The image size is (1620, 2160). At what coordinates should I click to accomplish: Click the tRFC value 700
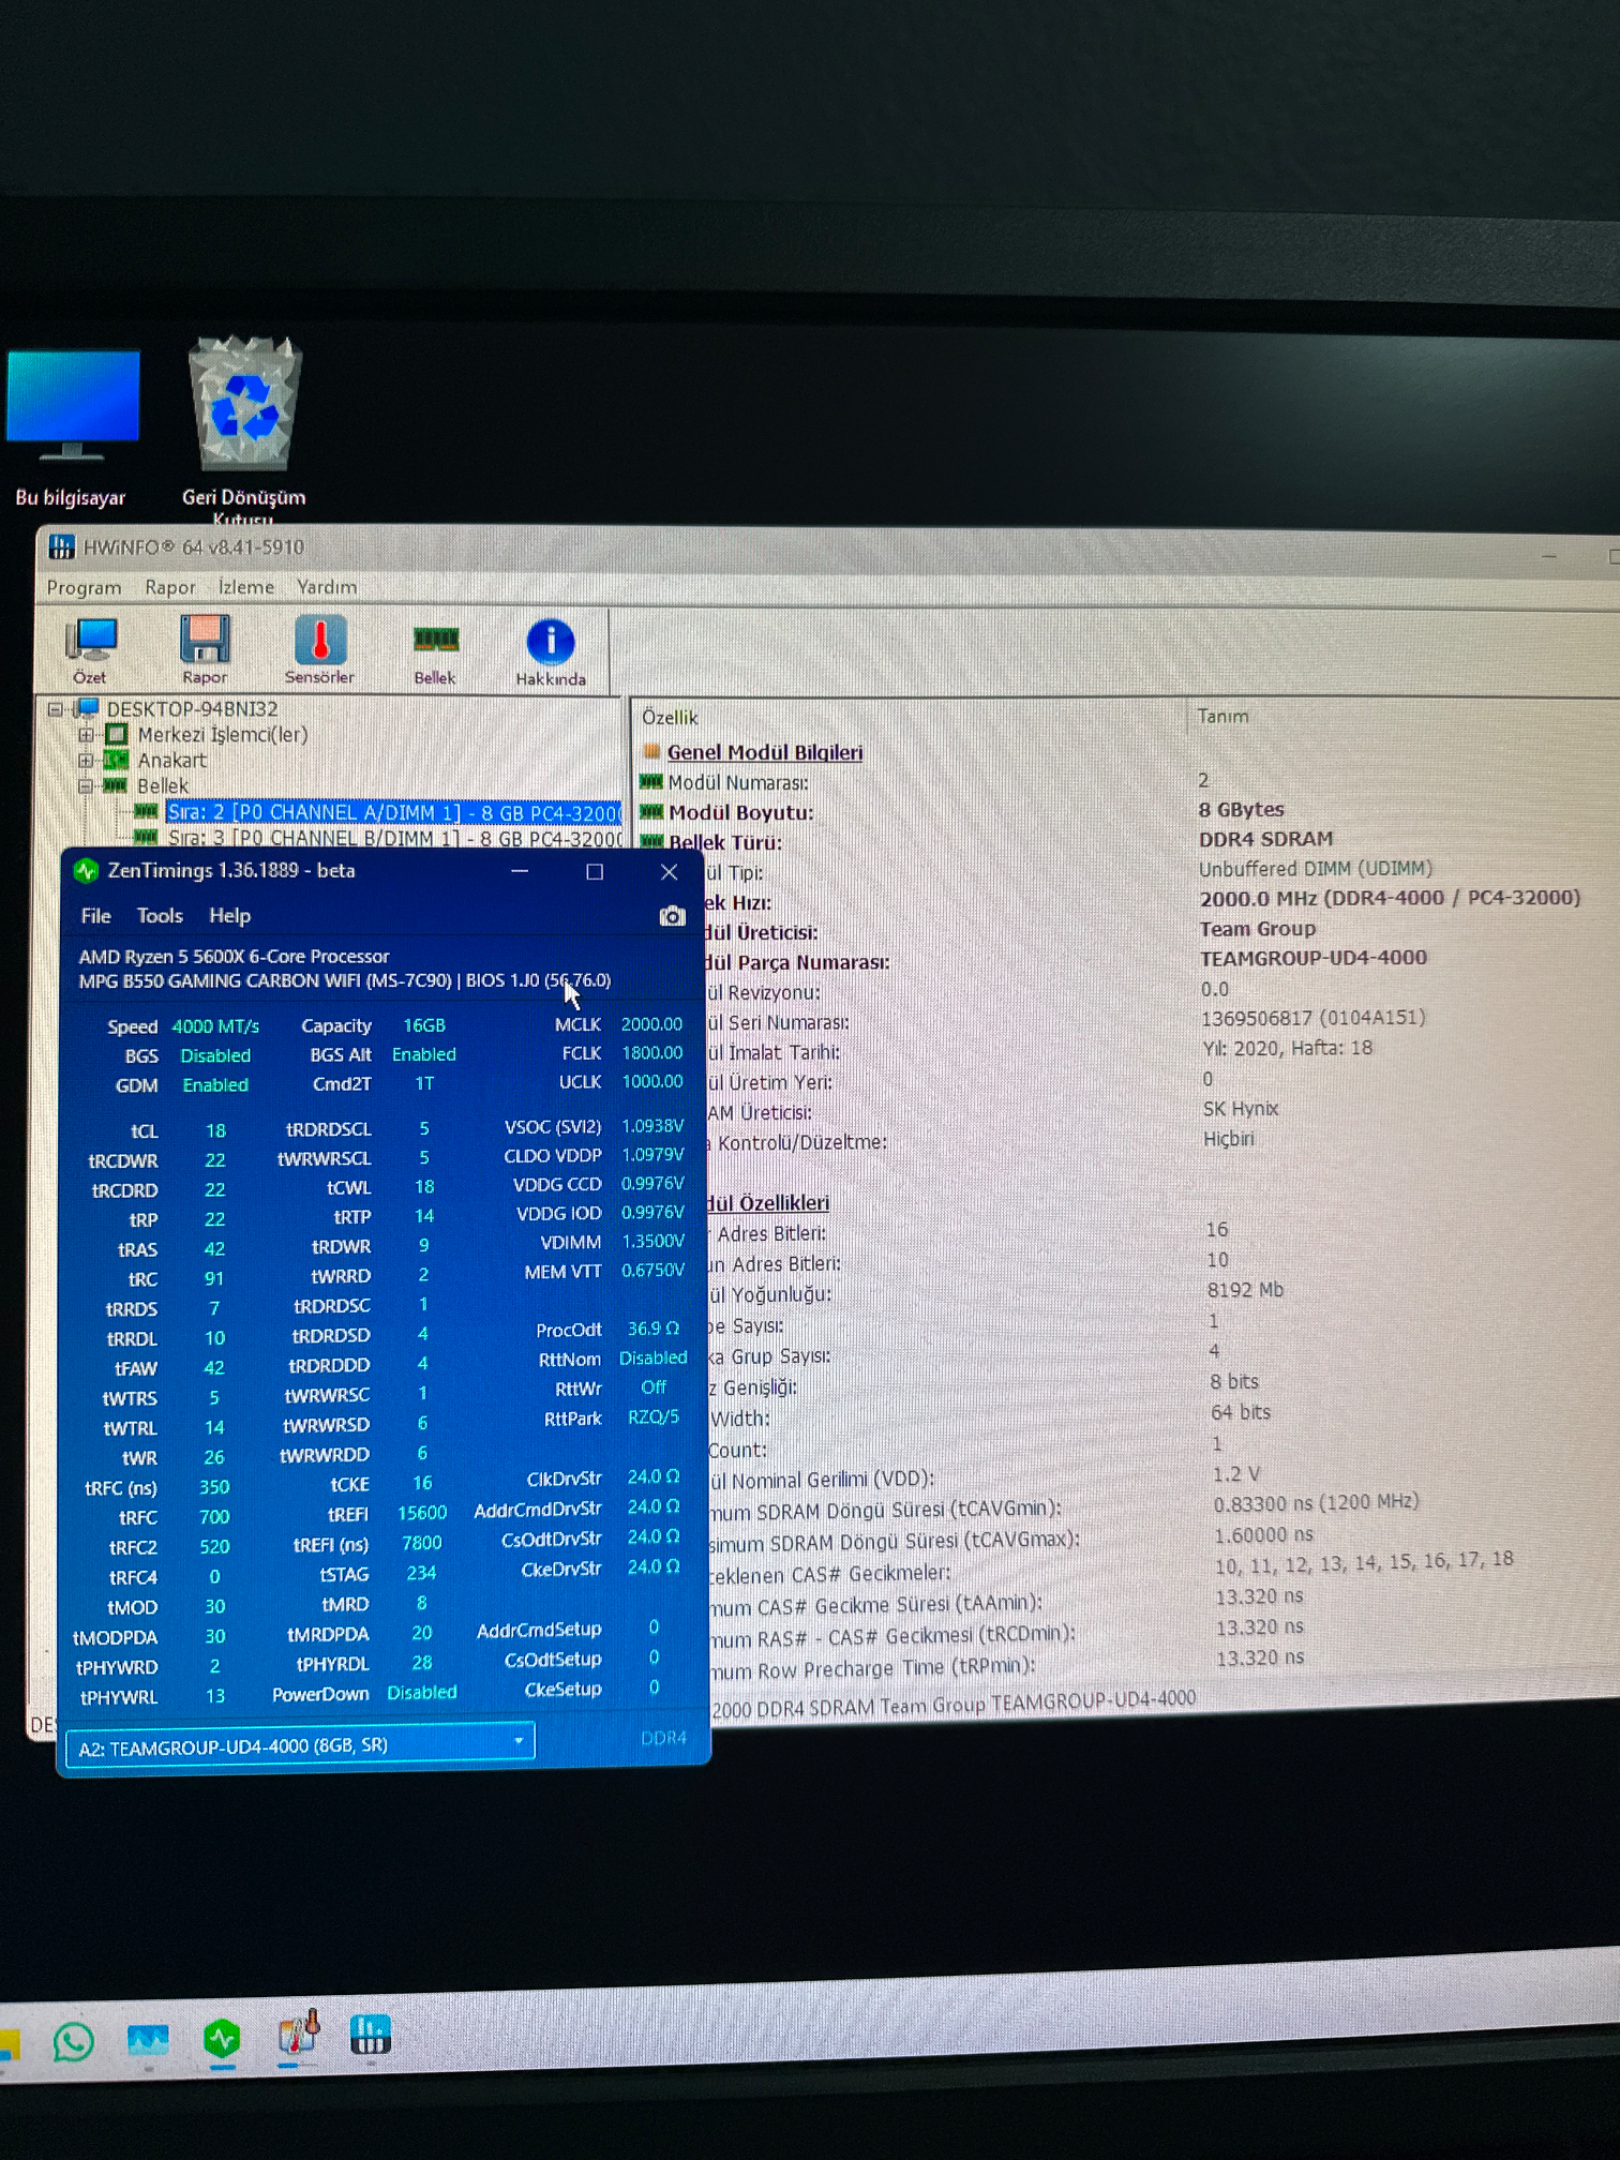point(214,1517)
